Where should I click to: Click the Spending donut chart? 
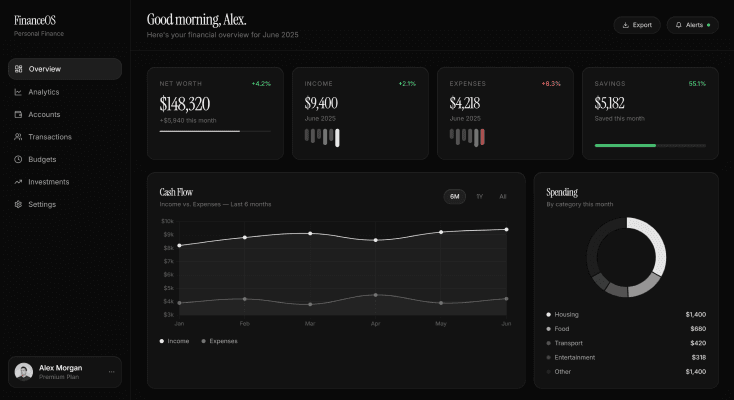pos(626,257)
